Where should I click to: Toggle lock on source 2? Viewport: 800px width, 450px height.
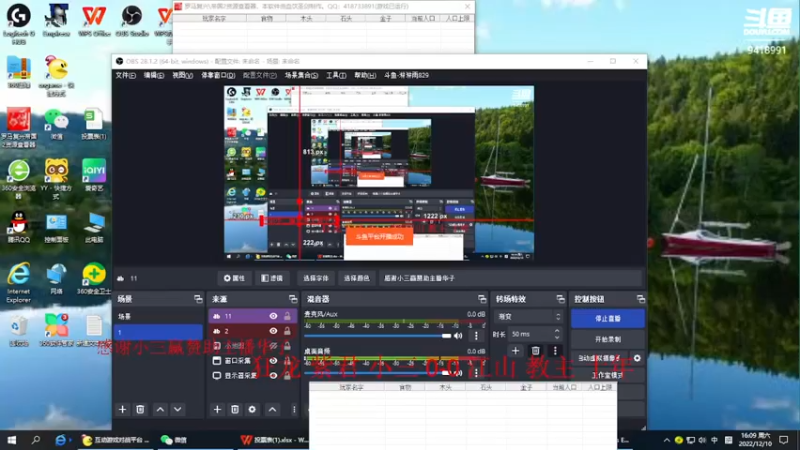click(x=287, y=331)
